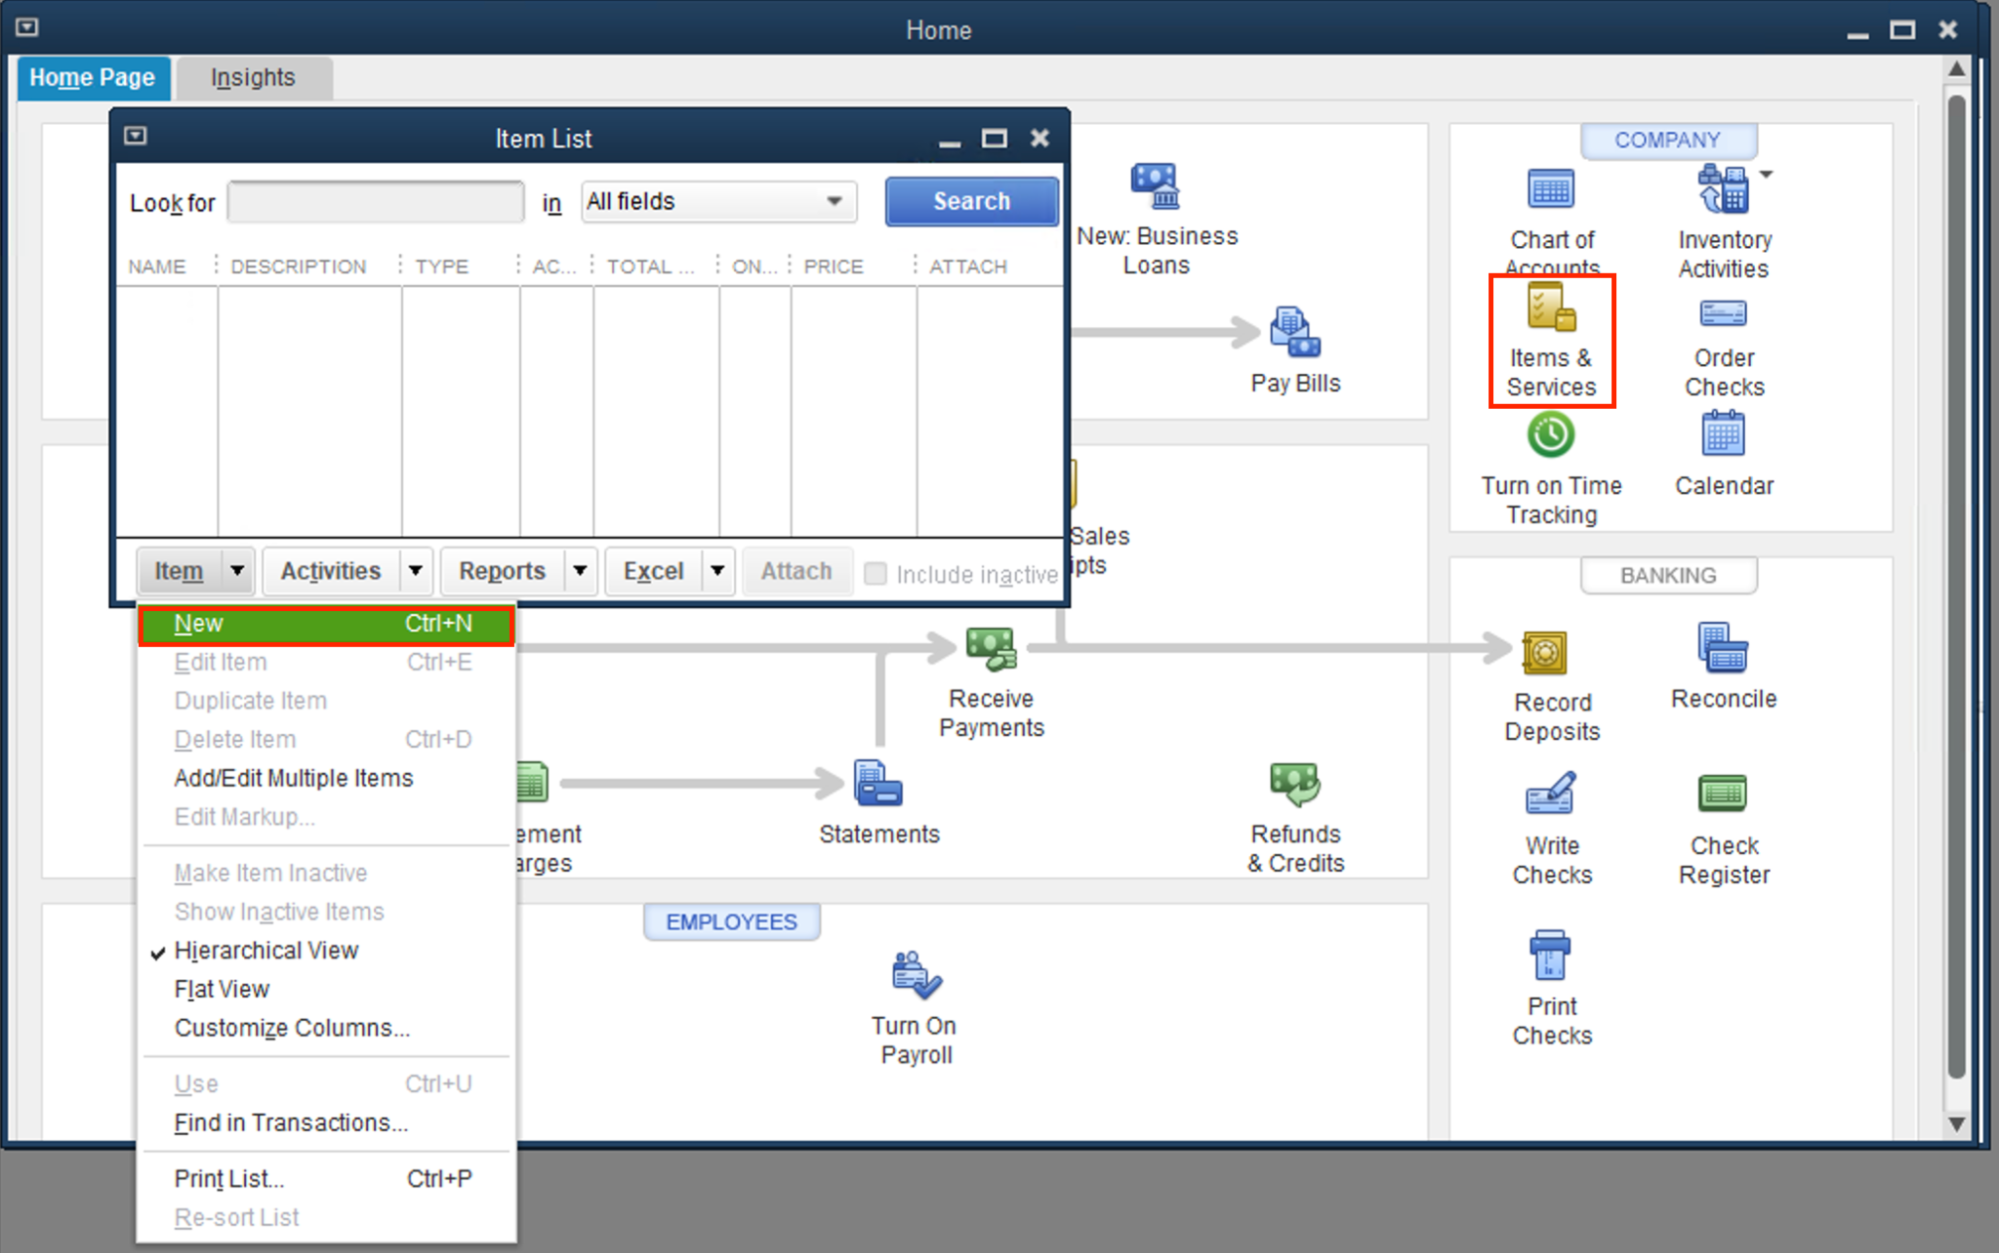Enable the Include inactive checkbox

click(x=875, y=573)
